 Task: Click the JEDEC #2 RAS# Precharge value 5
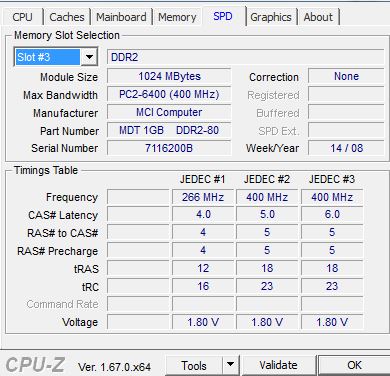click(x=267, y=250)
